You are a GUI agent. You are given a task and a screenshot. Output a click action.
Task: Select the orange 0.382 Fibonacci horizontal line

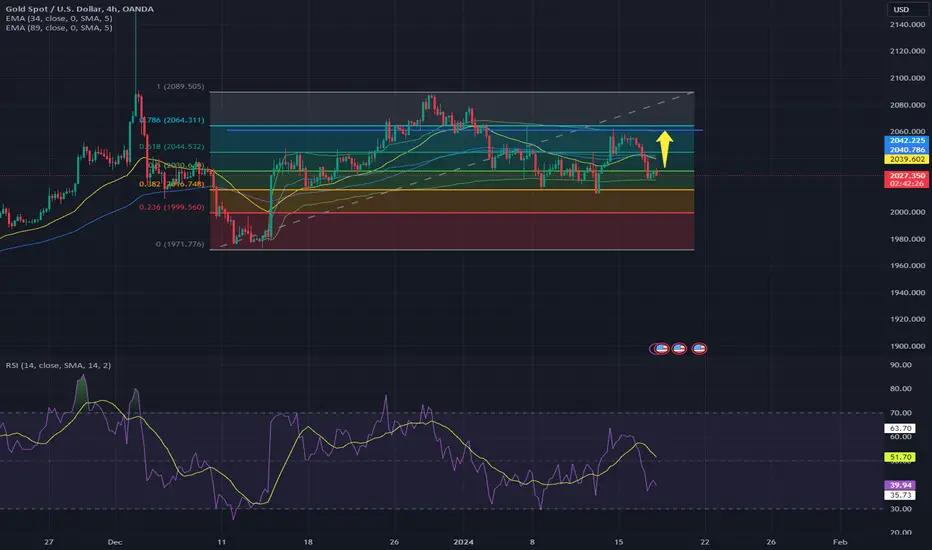452,190
